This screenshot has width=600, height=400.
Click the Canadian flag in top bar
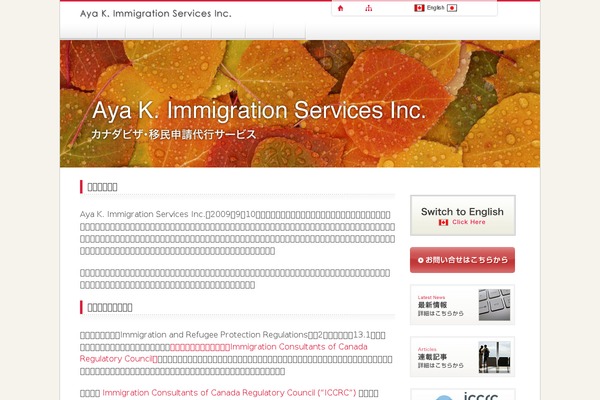[x=419, y=8]
